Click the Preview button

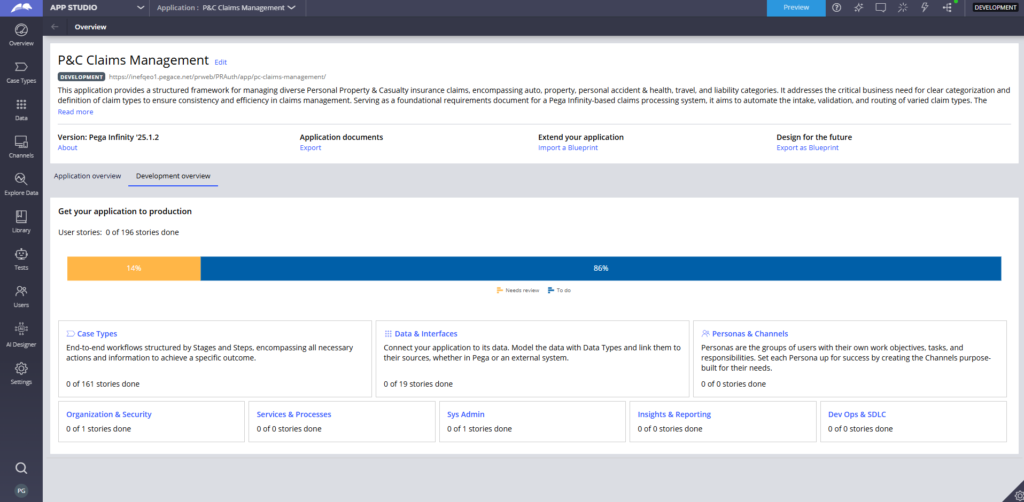point(796,8)
